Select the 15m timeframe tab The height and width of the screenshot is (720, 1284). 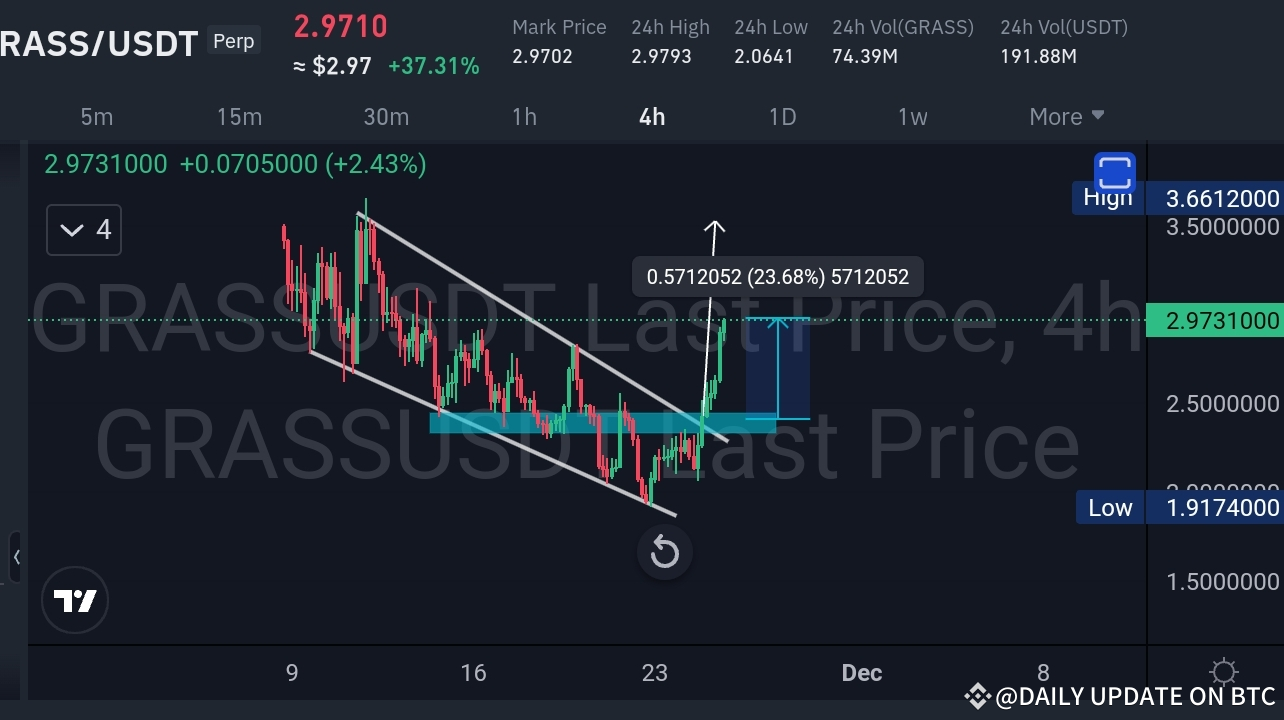[239, 117]
